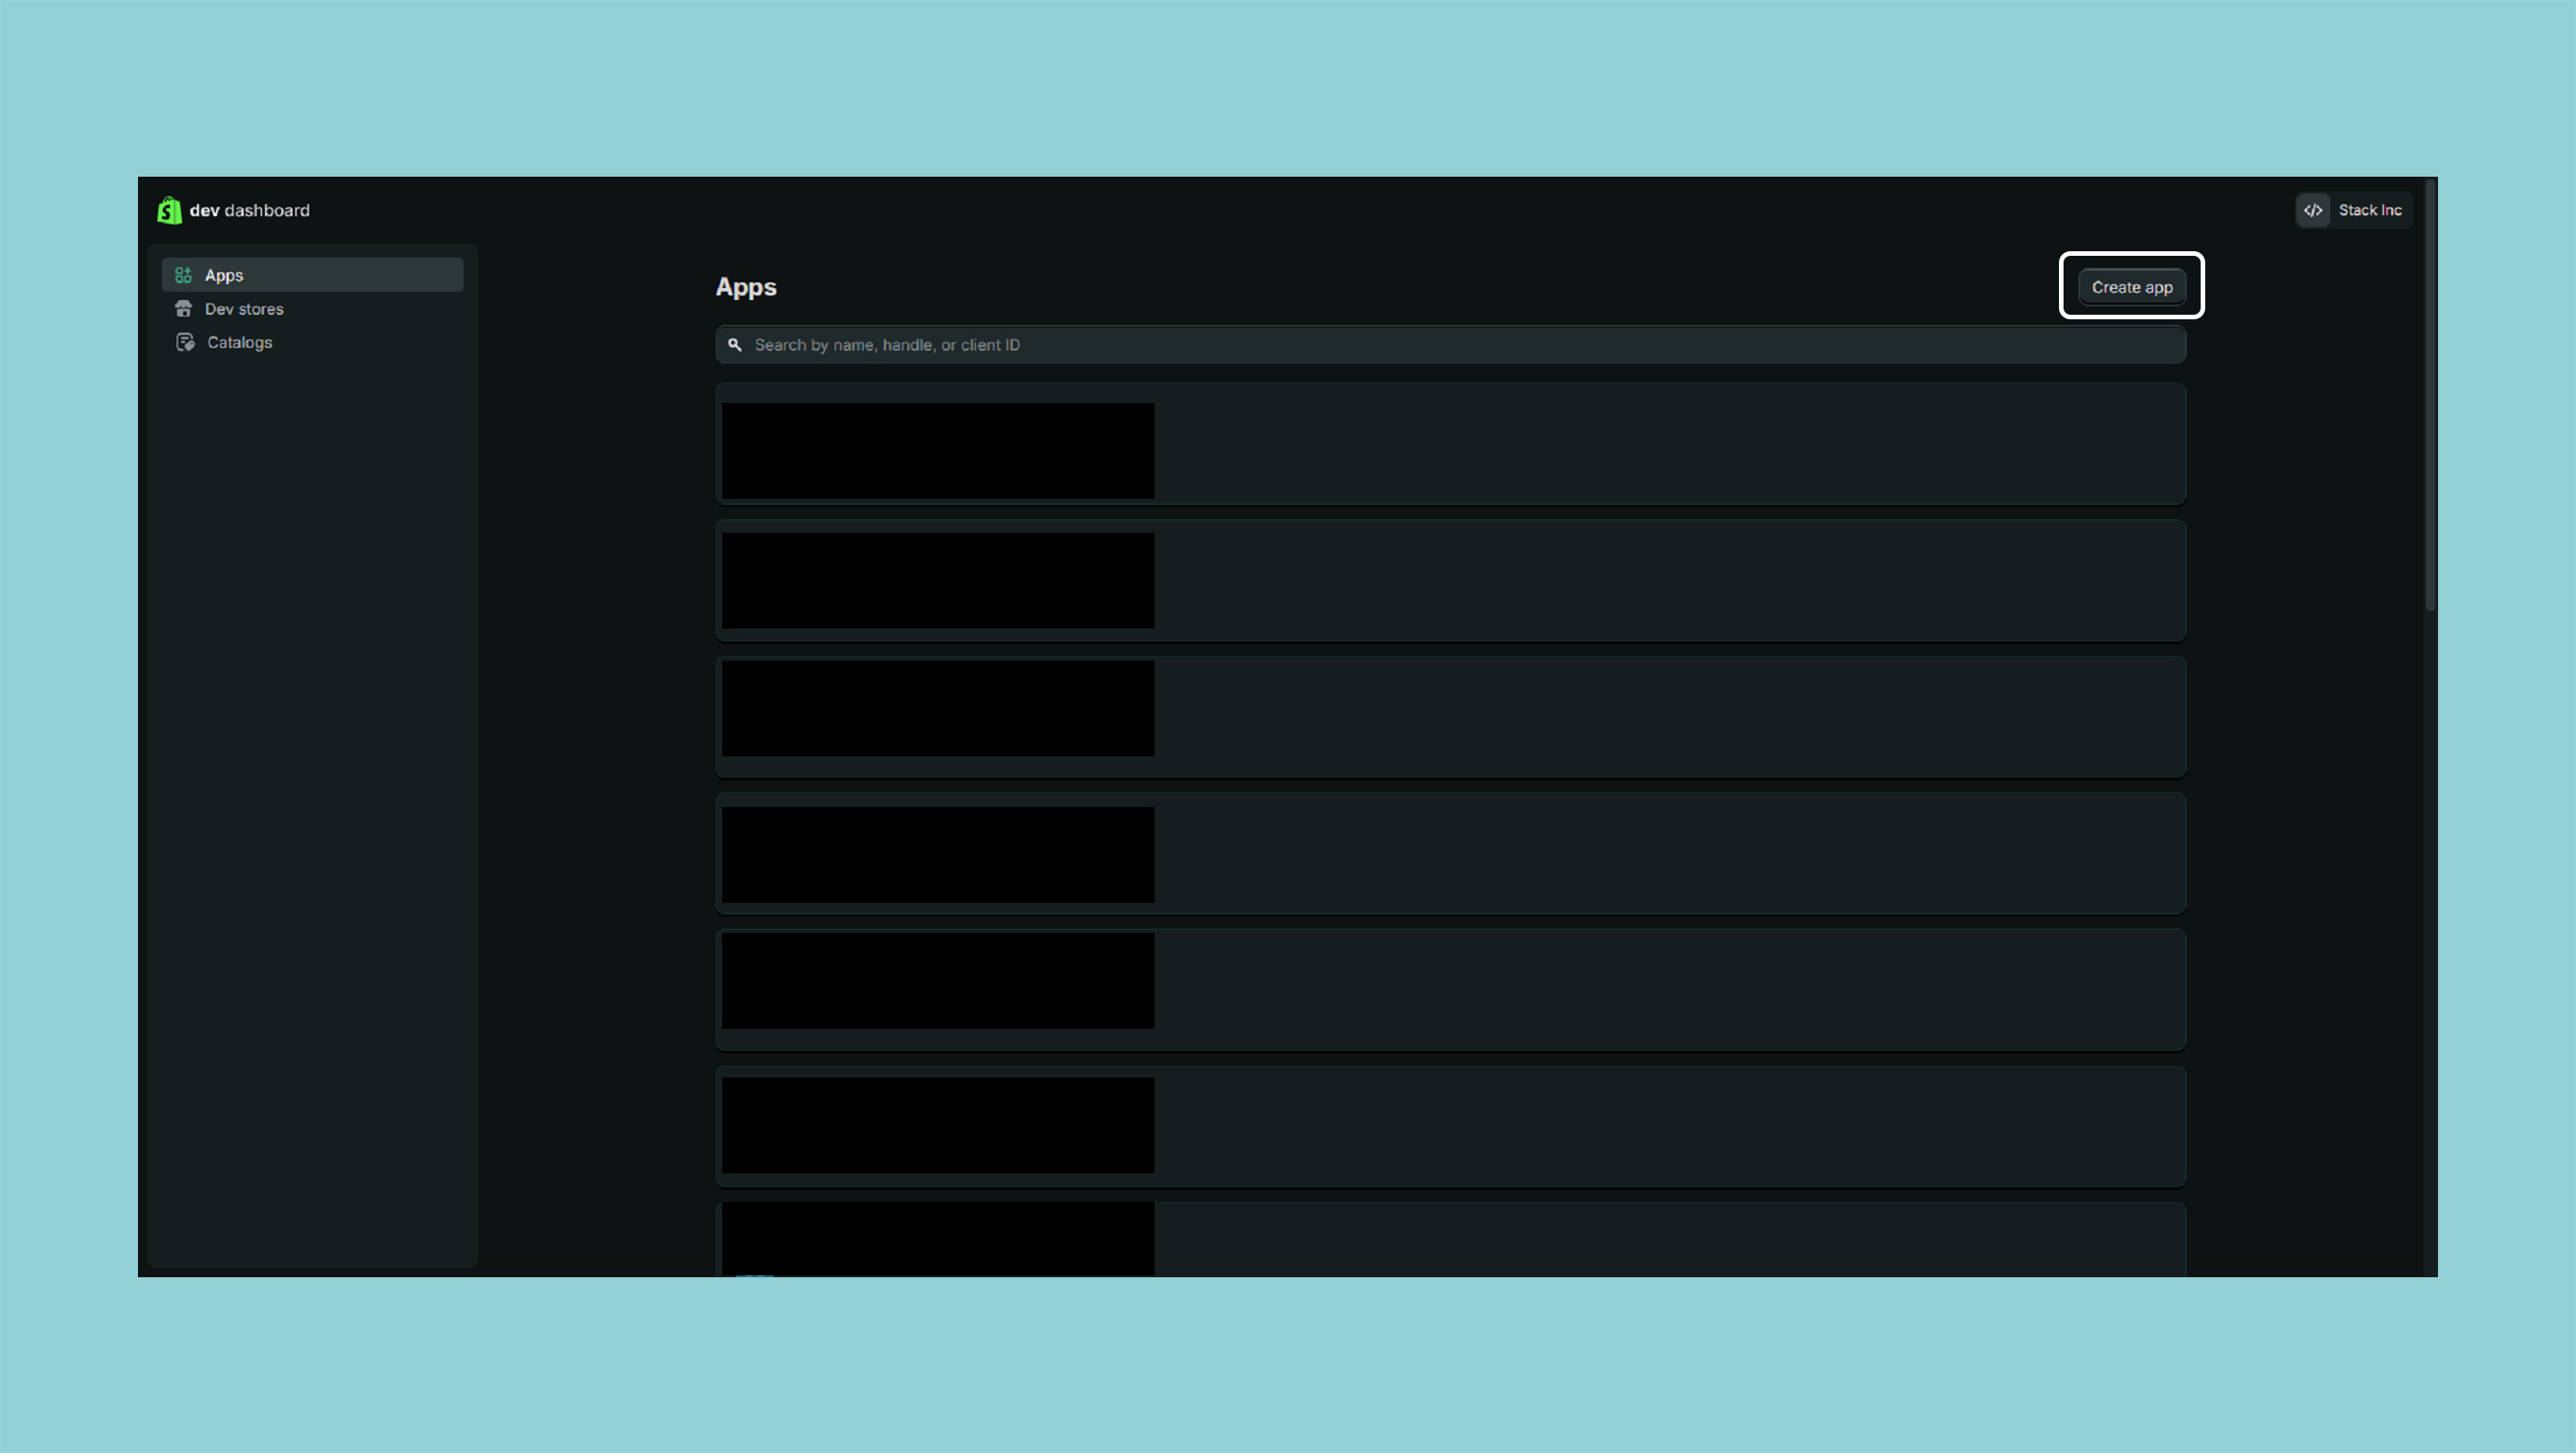Open the Stack Inc organization switcher
This screenshot has width=2576, height=1453.
tap(2369, 210)
